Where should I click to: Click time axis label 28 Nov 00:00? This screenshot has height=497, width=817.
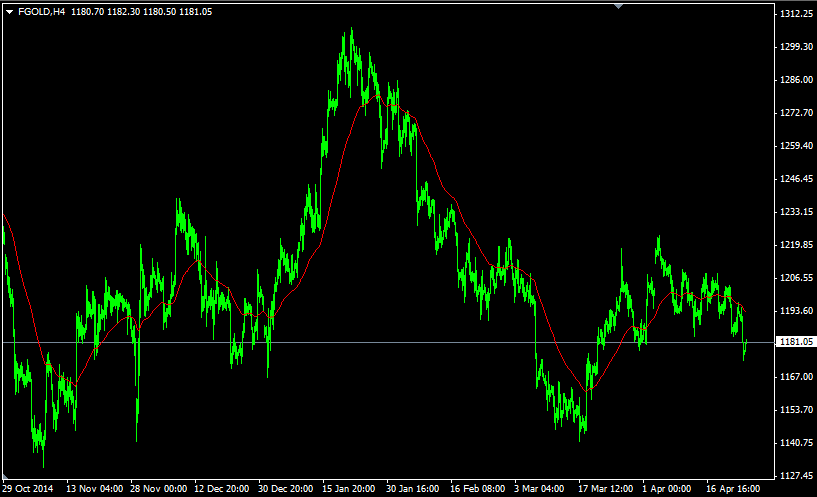coord(158,489)
